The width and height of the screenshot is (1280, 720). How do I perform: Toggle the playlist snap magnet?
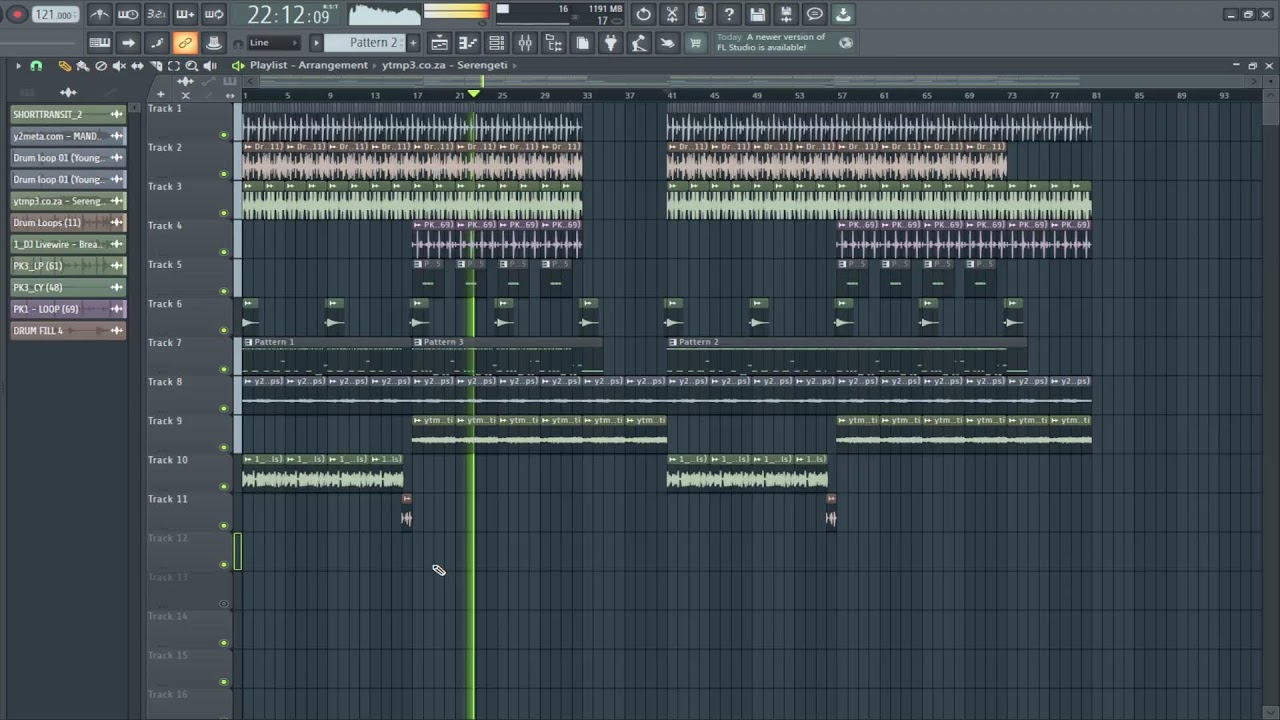click(x=36, y=65)
